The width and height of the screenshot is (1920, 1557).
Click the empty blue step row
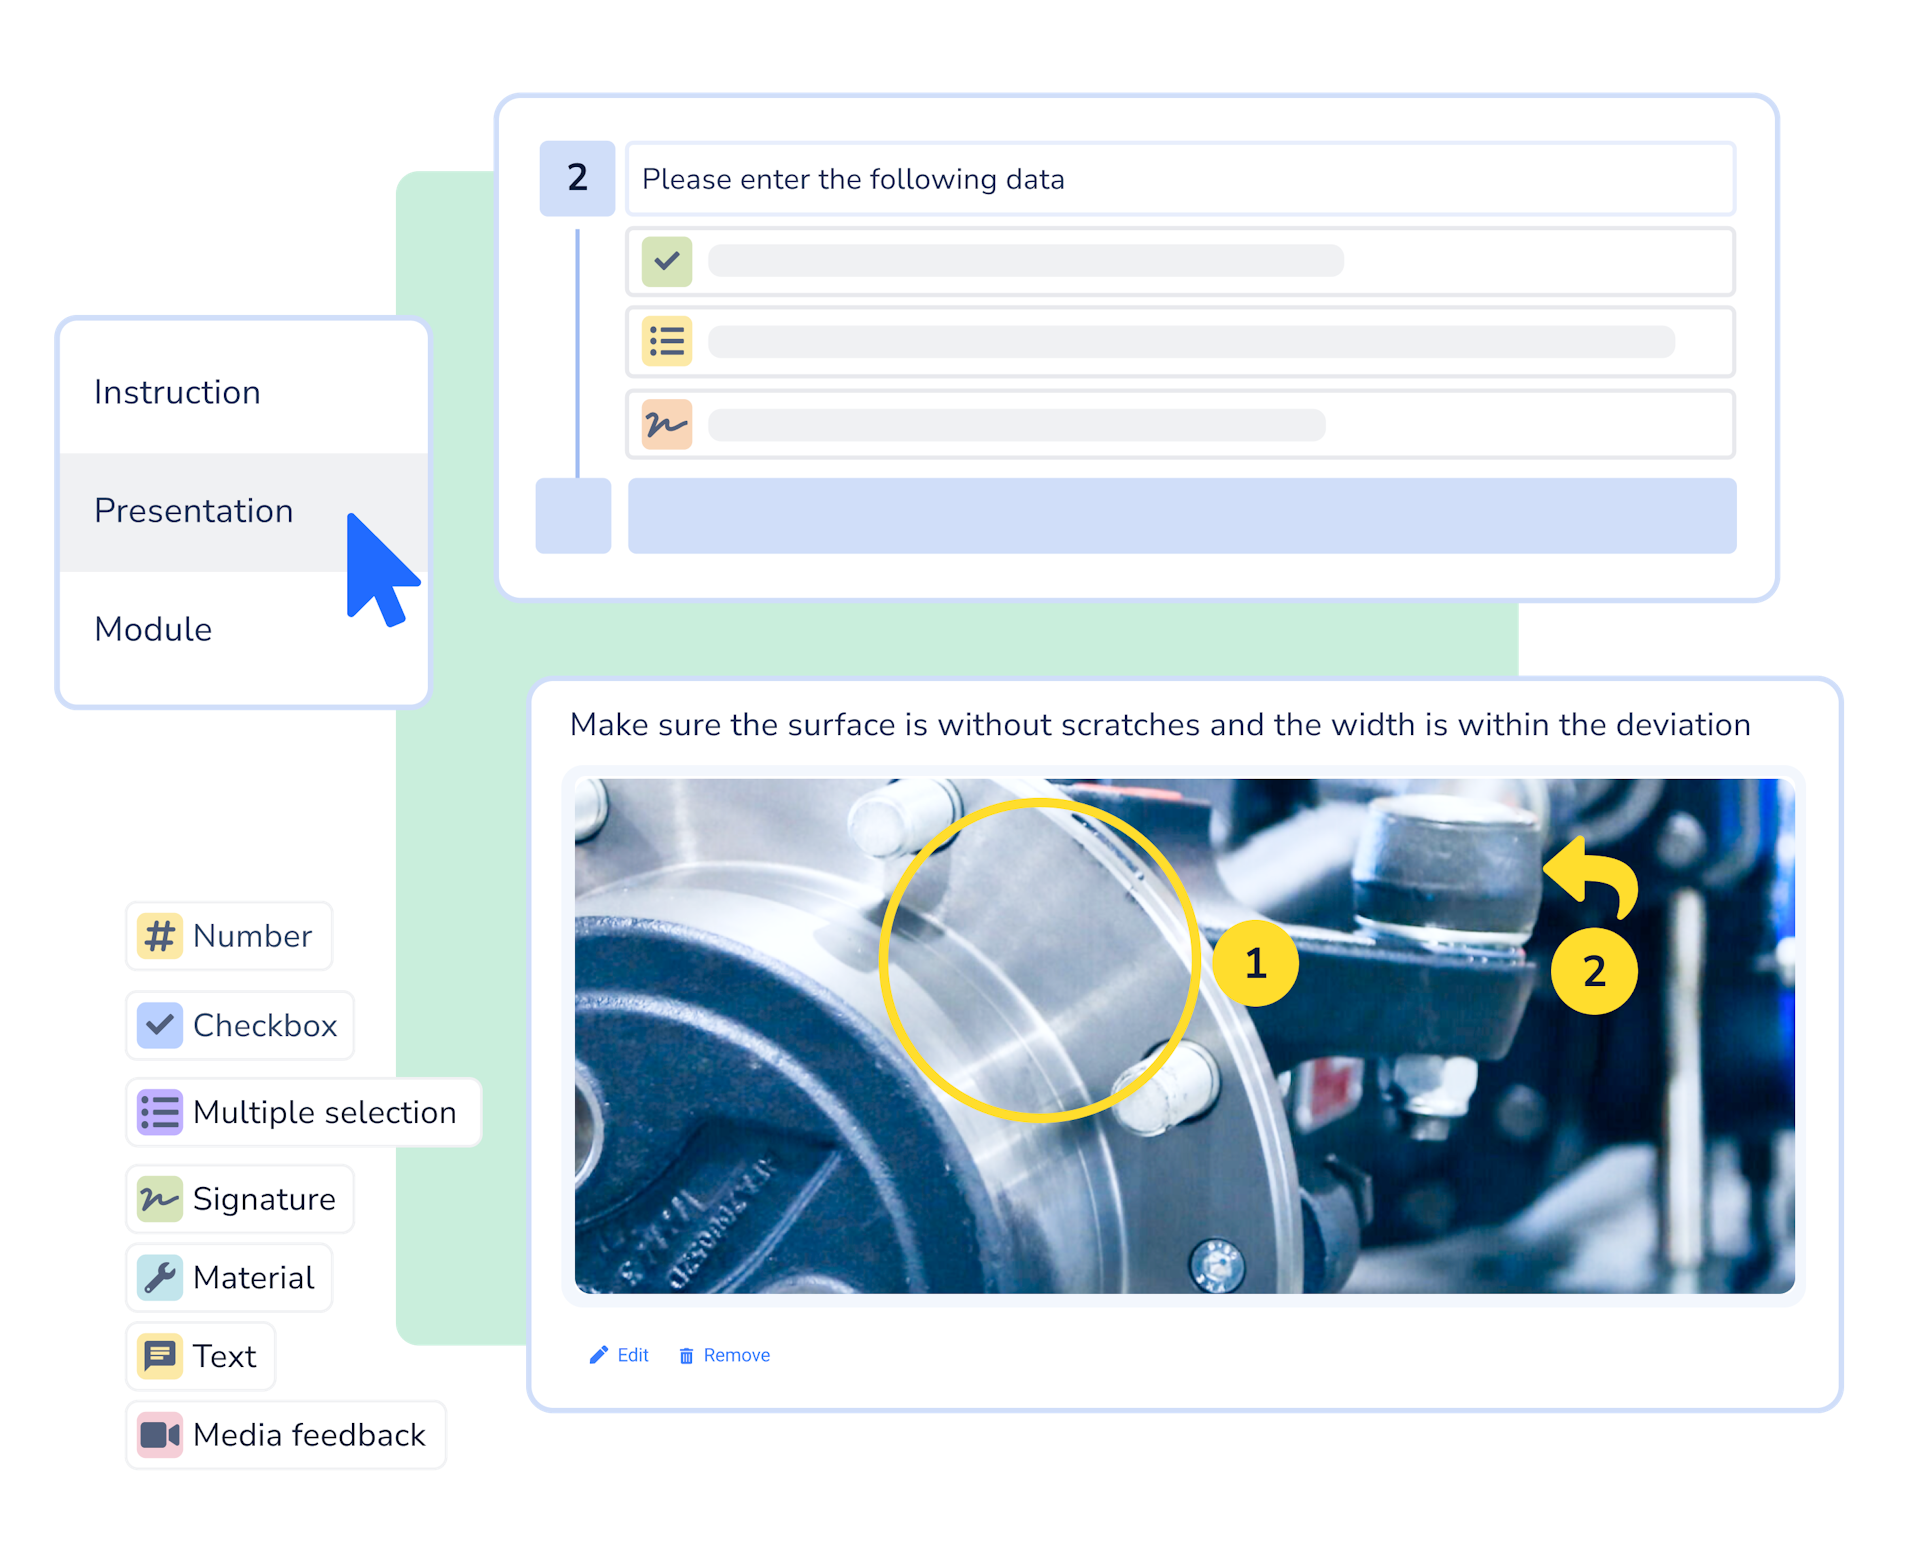[1181, 516]
